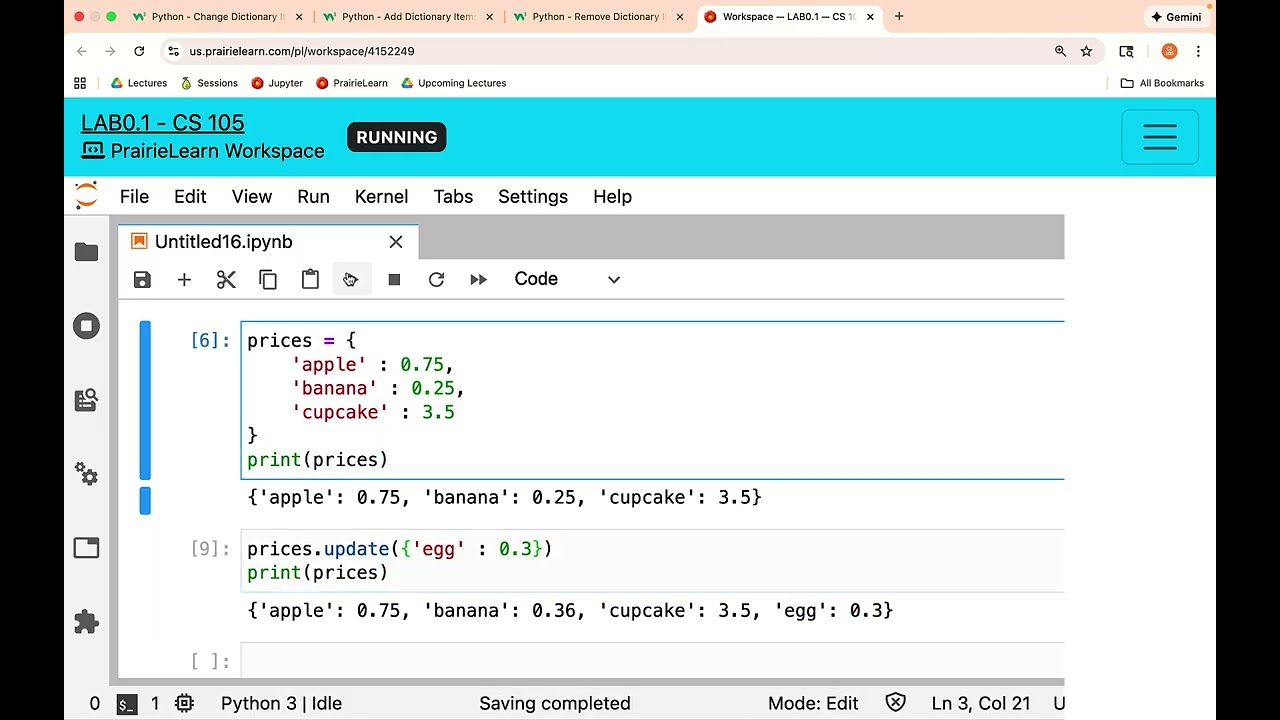
Task: Open the All Bookmarks folder
Action: tap(1162, 83)
